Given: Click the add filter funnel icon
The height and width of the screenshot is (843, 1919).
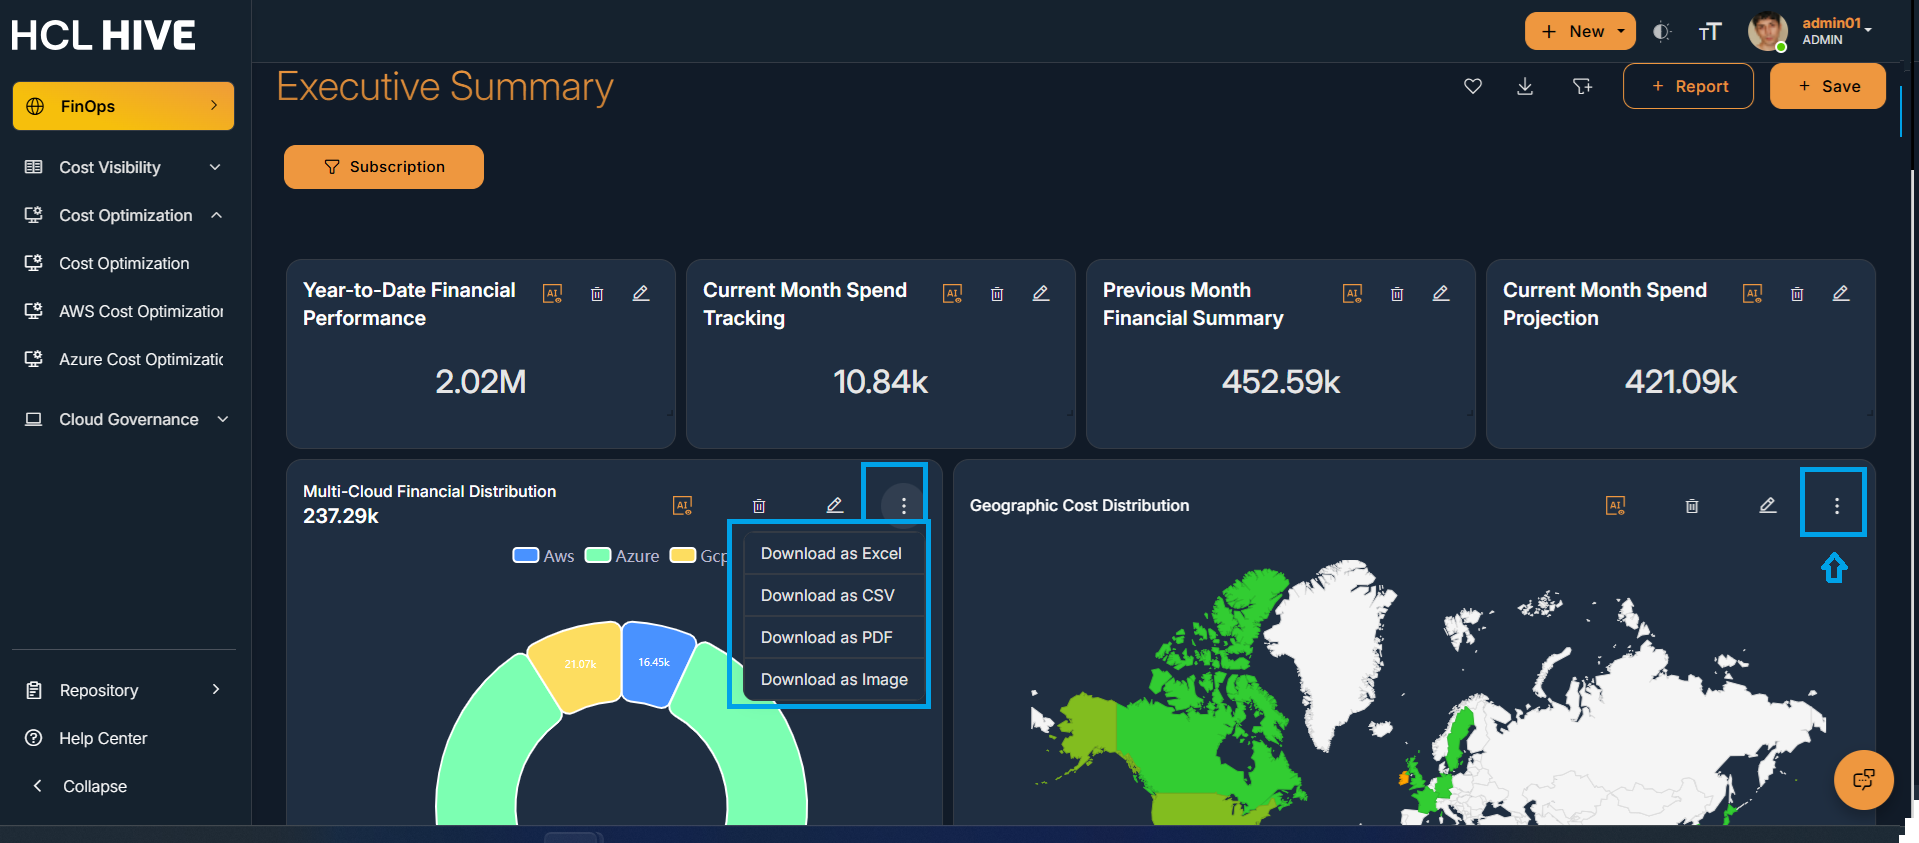Looking at the screenshot, I should click(x=1582, y=87).
